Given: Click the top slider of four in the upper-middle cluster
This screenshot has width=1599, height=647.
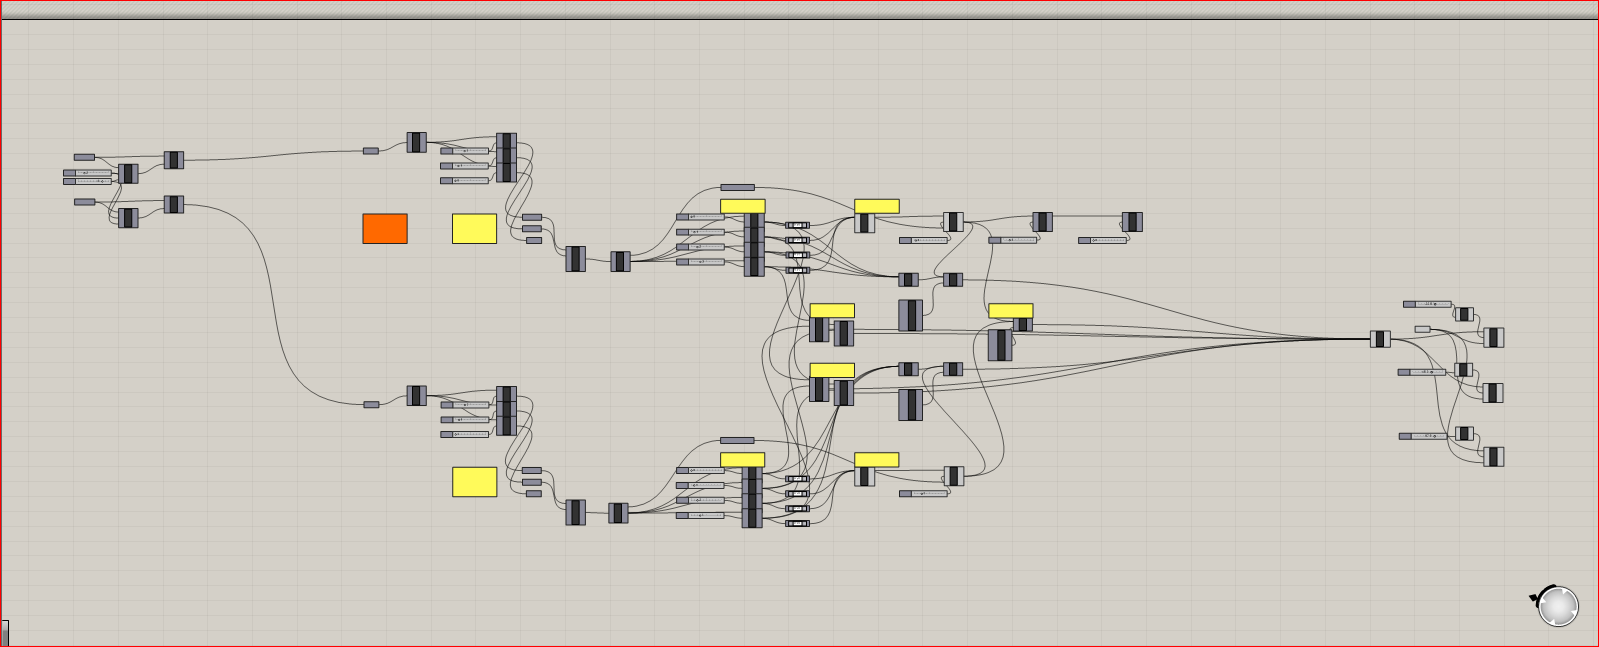Looking at the screenshot, I should click(700, 217).
